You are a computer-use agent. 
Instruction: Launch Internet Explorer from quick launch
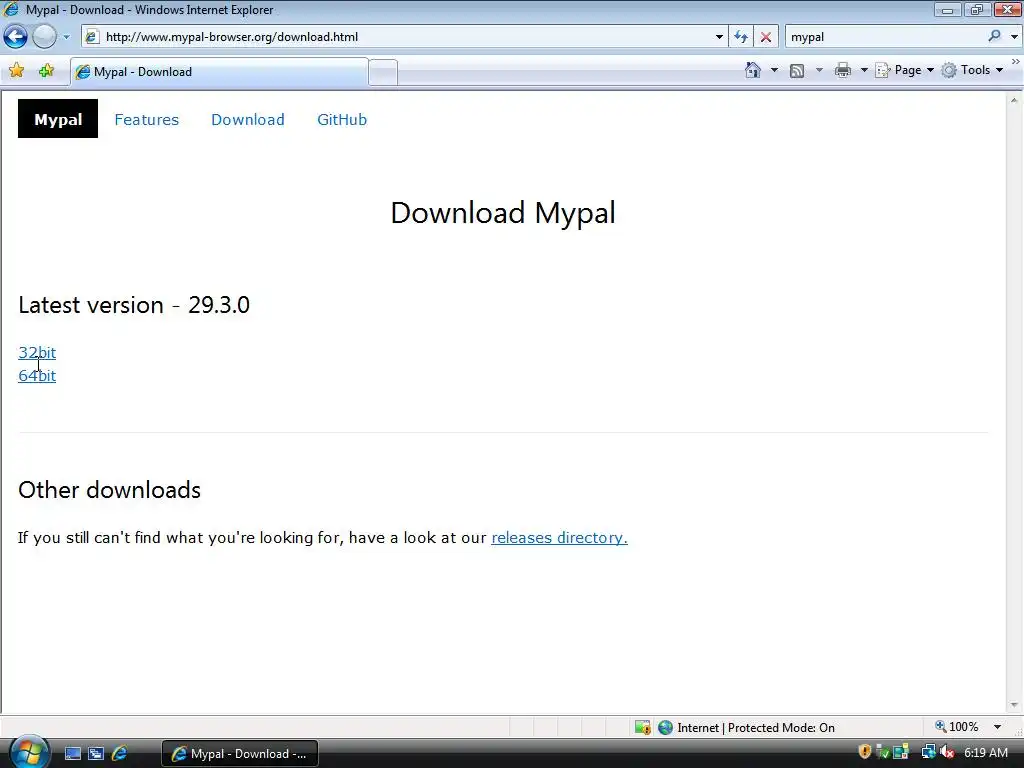tap(120, 754)
